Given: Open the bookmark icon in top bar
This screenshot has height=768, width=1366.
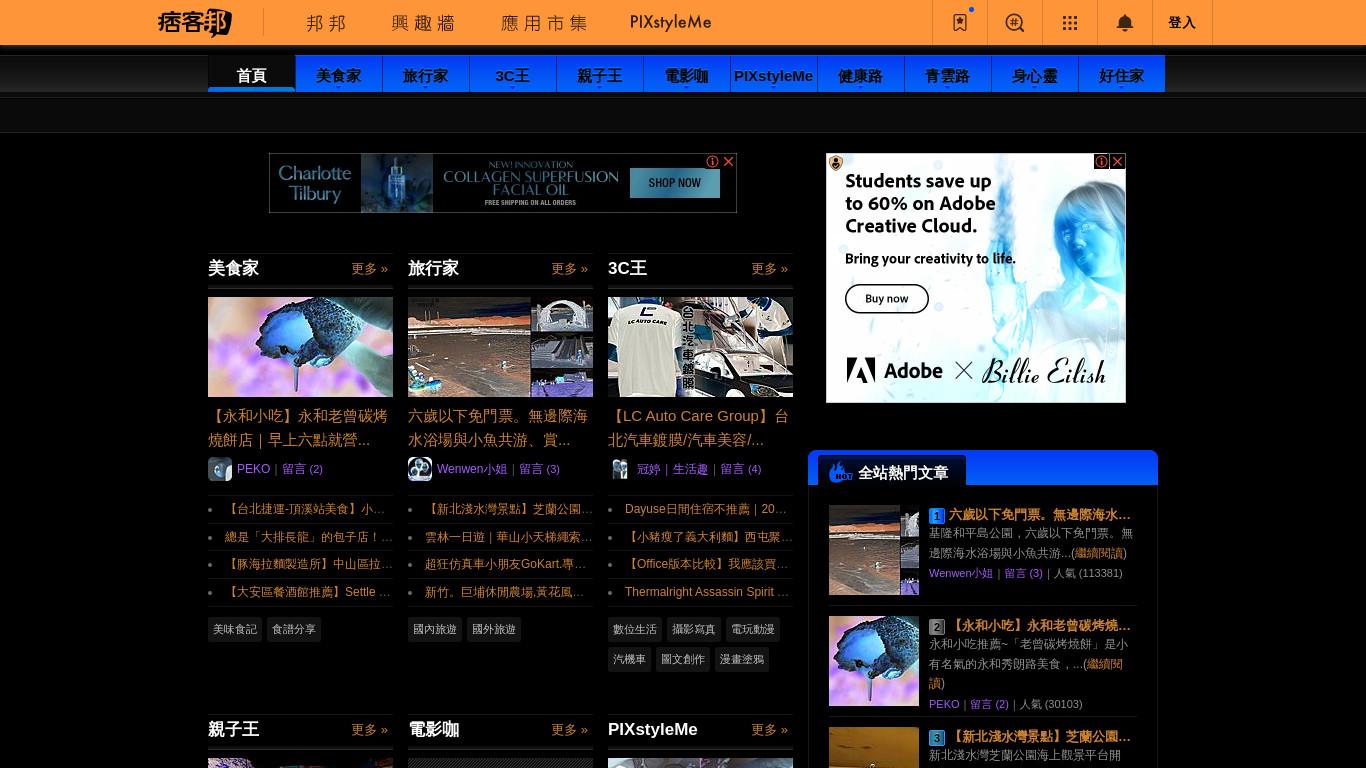Looking at the screenshot, I should pyautogui.click(x=960, y=22).
